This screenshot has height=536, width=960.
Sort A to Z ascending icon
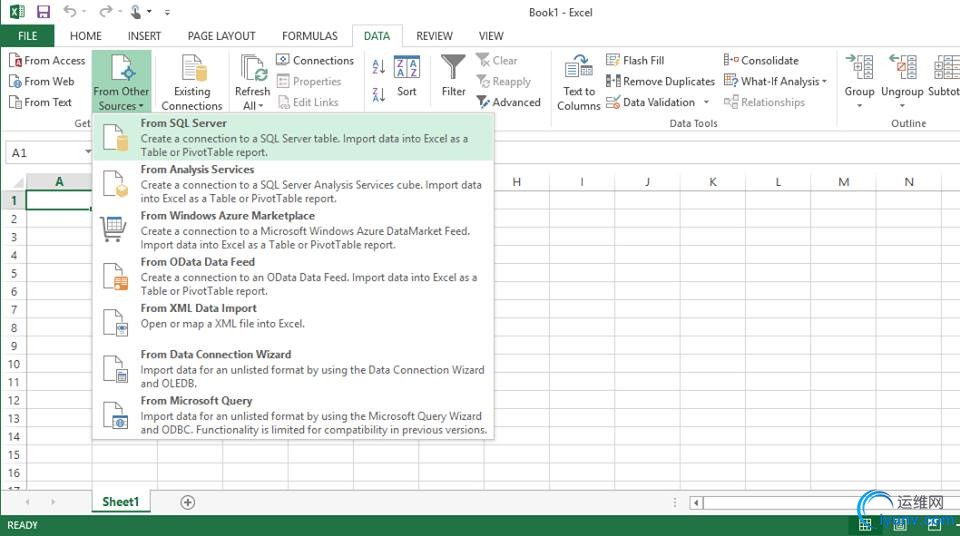coord(379,67)
